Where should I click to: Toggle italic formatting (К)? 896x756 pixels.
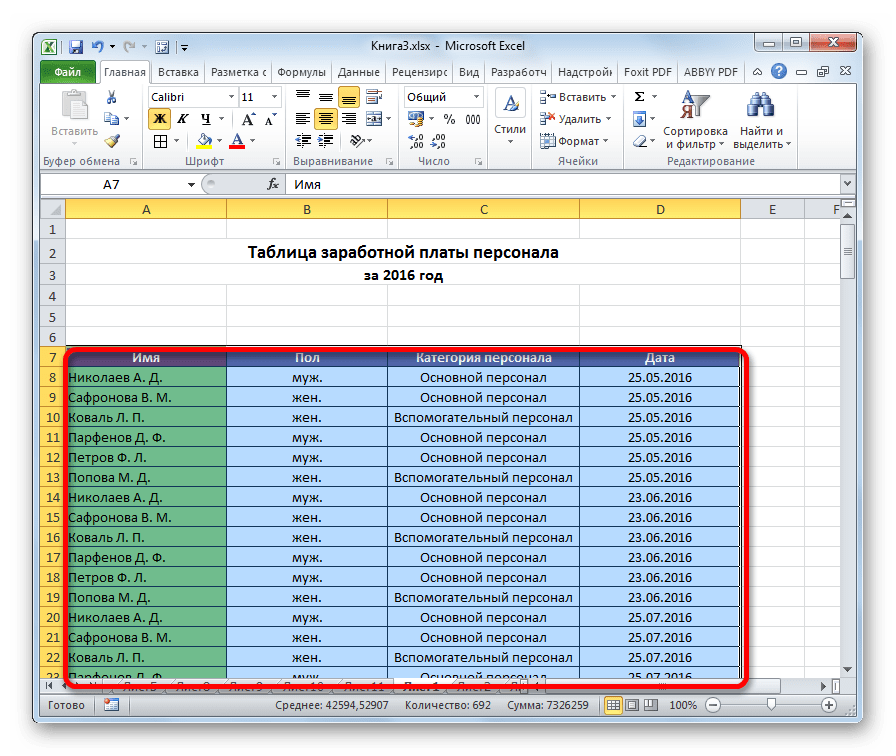click(181, 119)
